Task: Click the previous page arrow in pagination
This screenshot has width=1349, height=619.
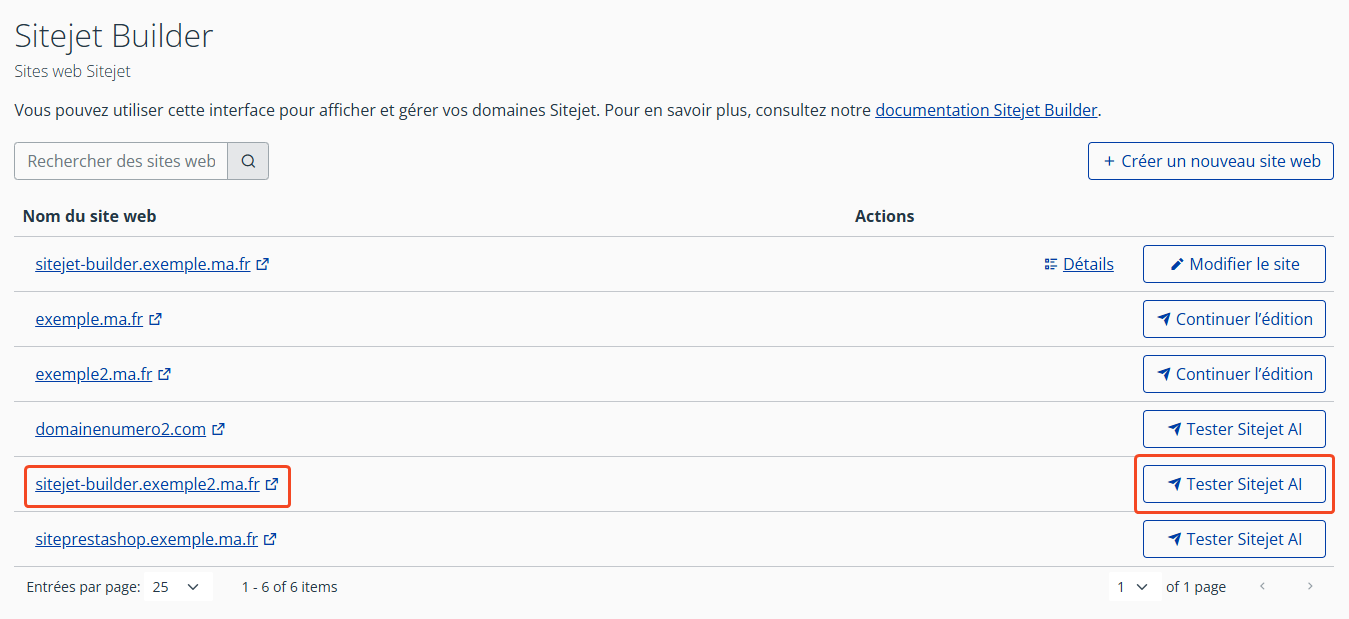Action: pyautogui.click(x=1262, y=587)
